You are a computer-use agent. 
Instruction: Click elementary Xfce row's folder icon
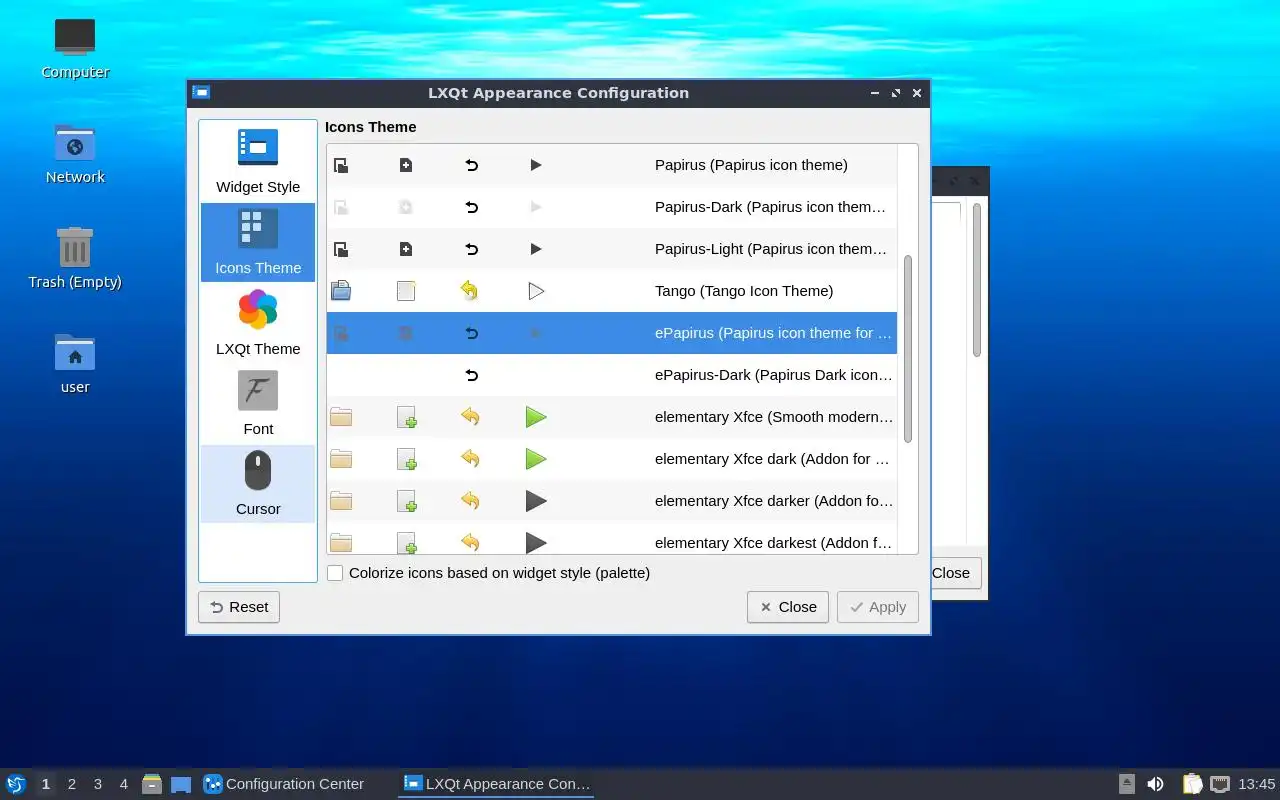tap(341, 417)
